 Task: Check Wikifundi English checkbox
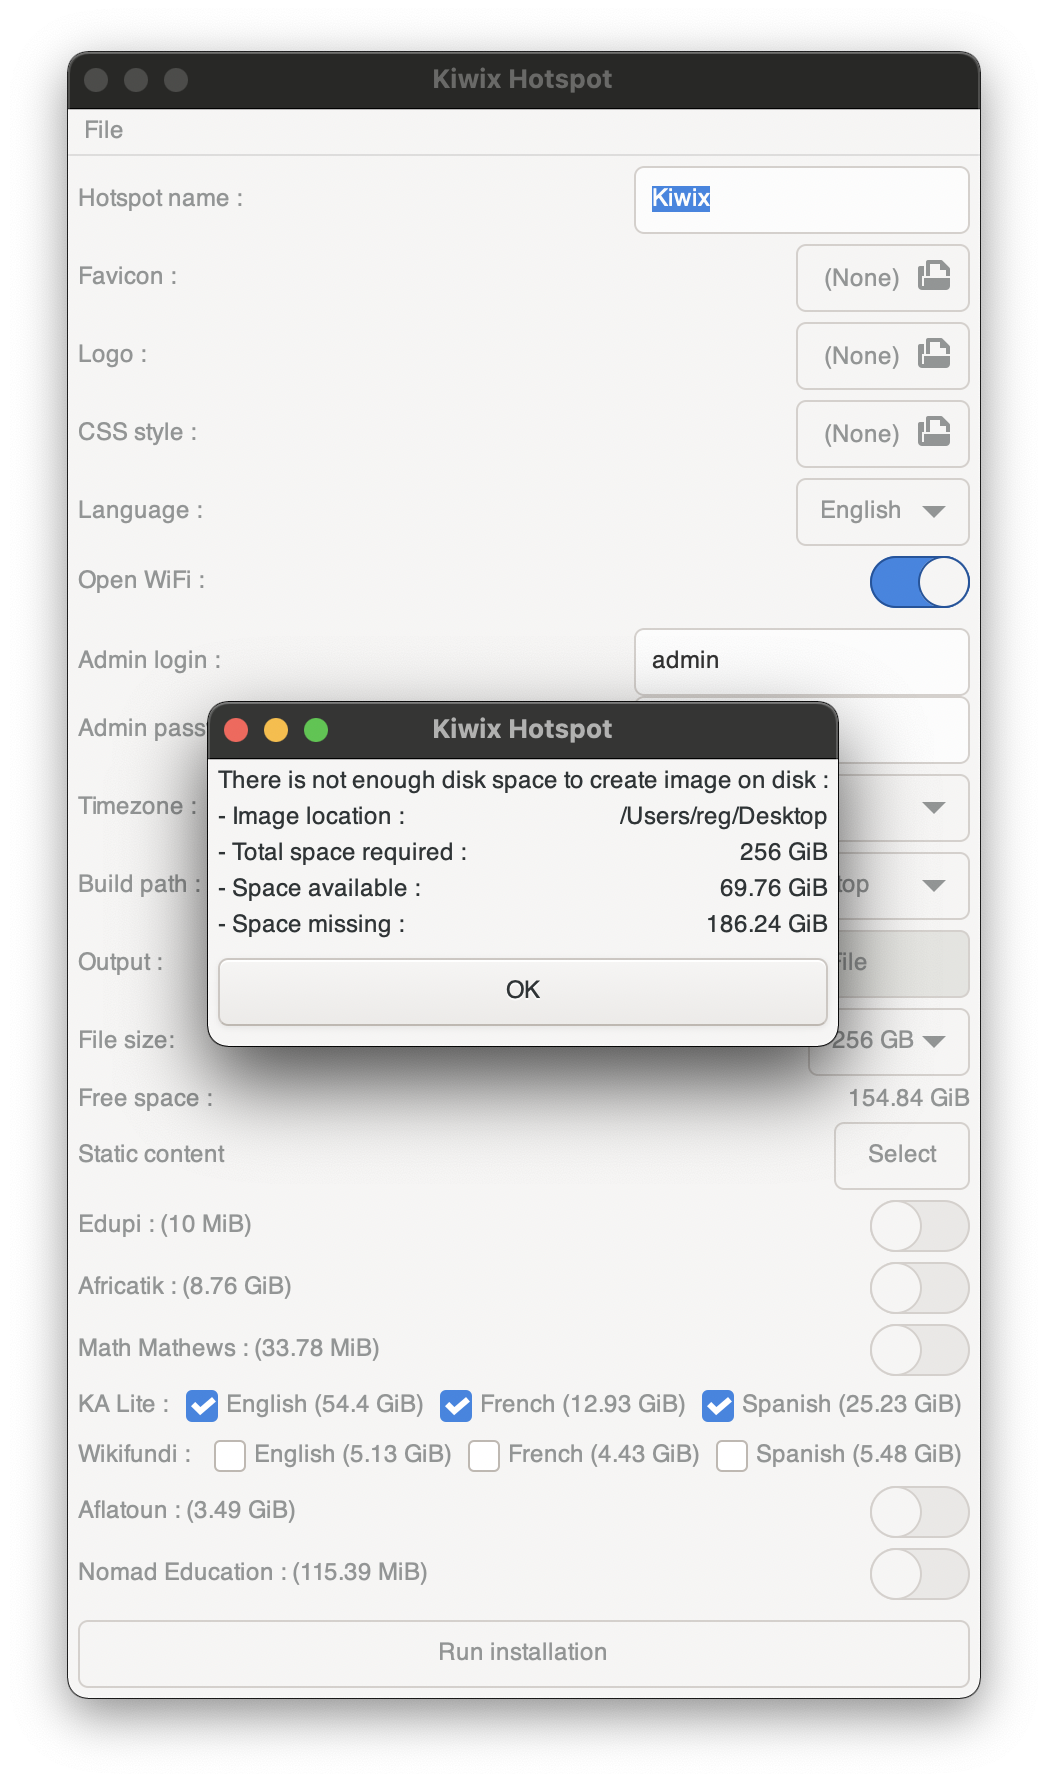[230, 1456]
